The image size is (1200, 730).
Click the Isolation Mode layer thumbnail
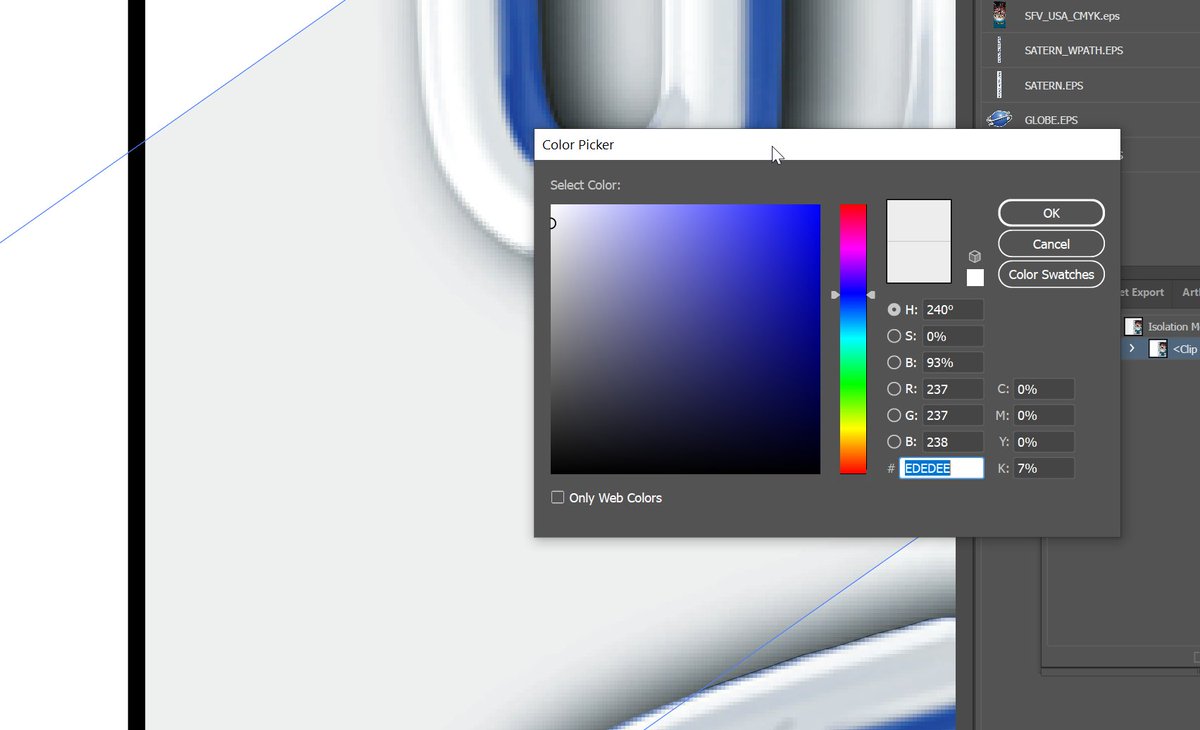point(1133,326)
